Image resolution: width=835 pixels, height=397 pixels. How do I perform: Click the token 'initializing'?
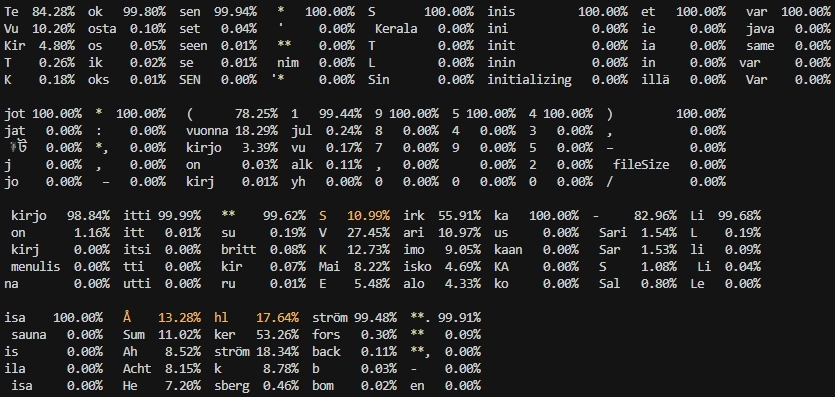pos(529,79)
